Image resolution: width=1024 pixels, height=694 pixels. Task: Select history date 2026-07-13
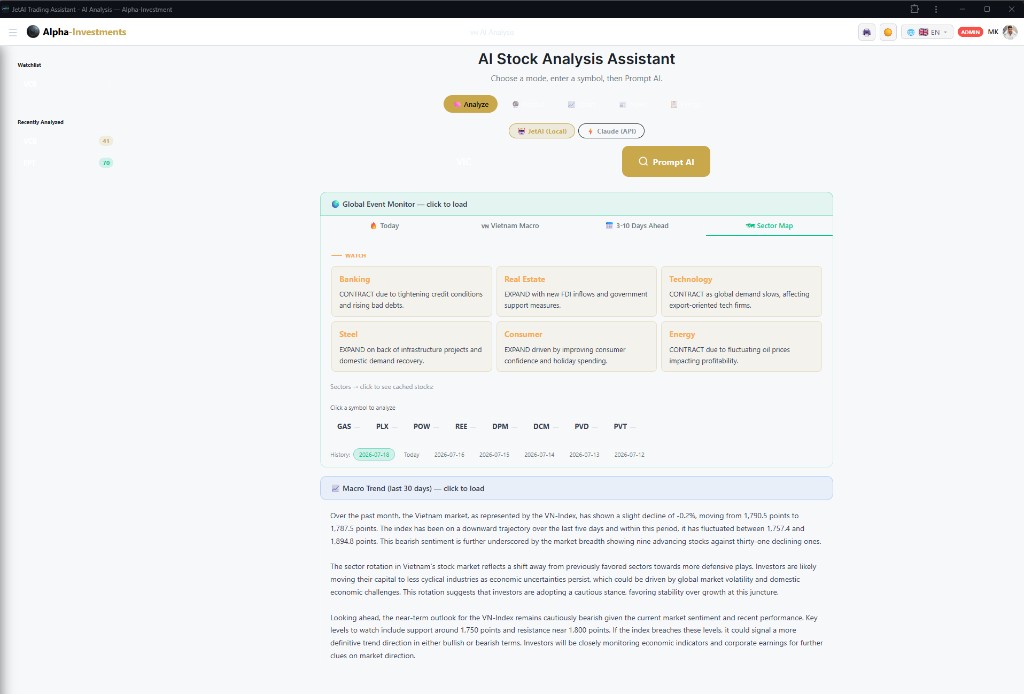[584, 454]
